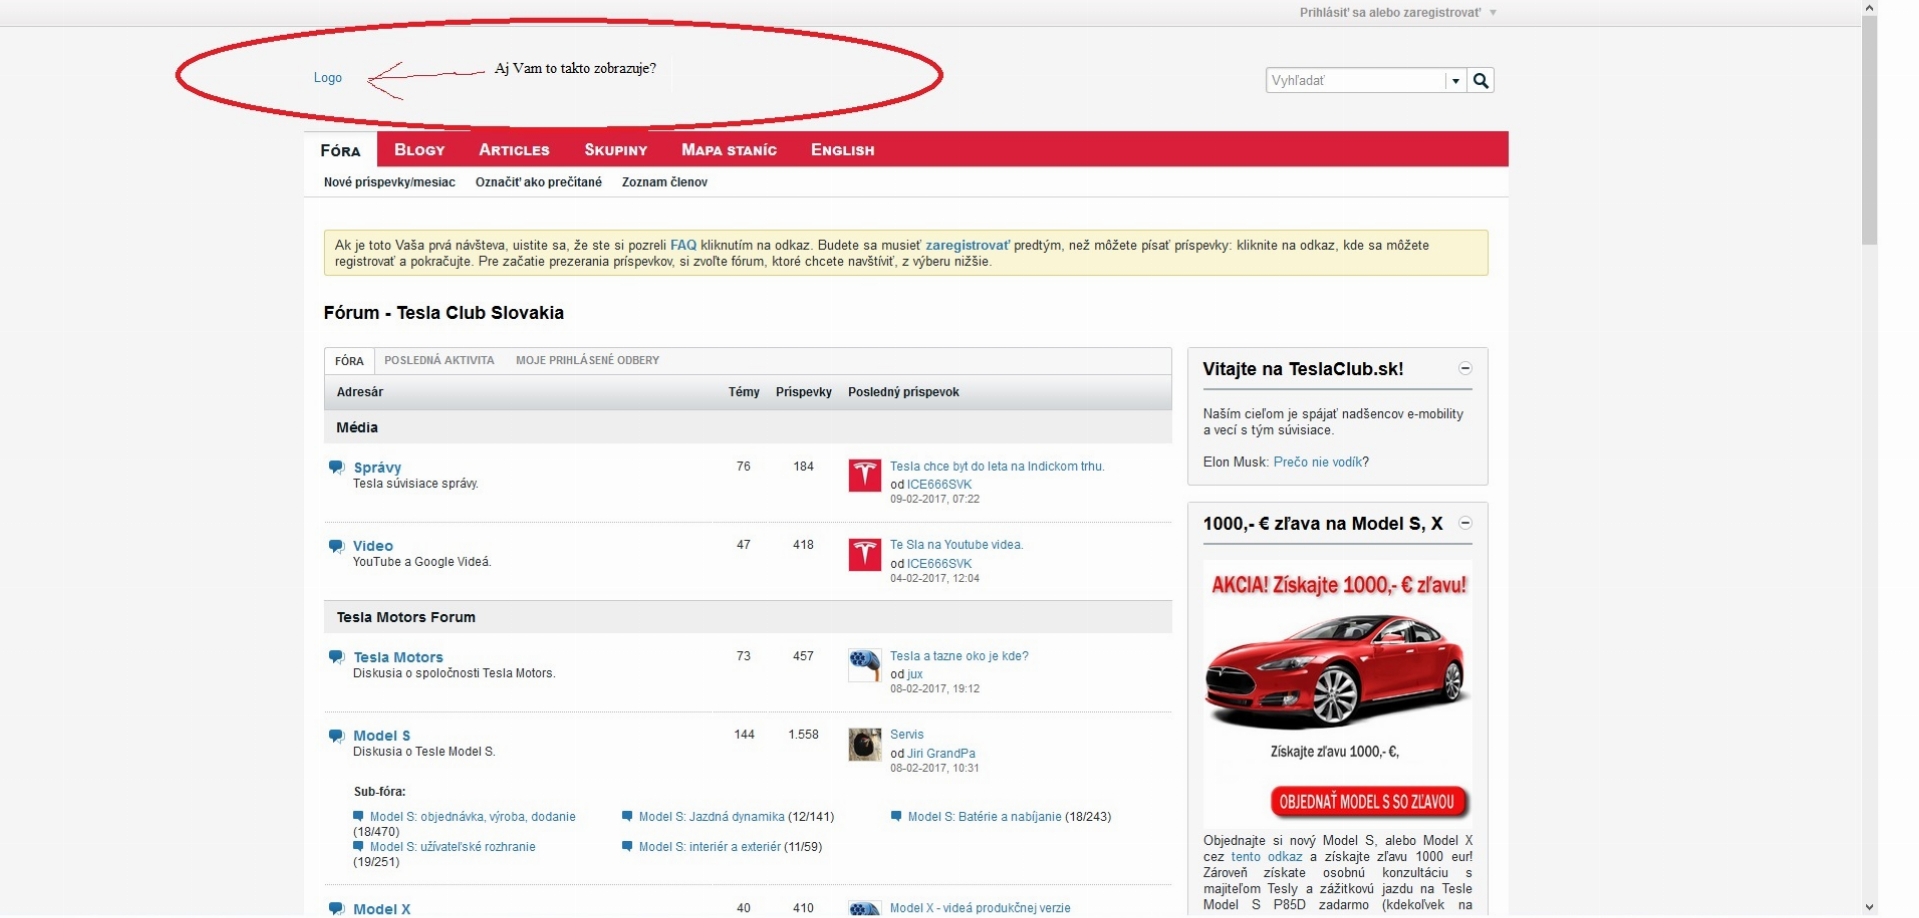Click sub-forum icon for interiér a exteriér
1919x918 pixels.
(x=627, y=846)
